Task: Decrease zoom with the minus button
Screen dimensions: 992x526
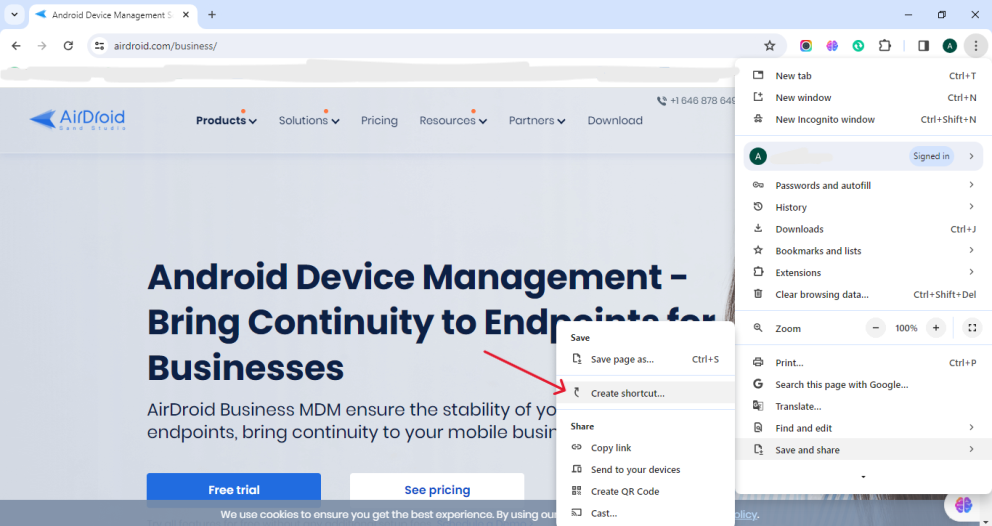Action: click(x=876, y=328)
